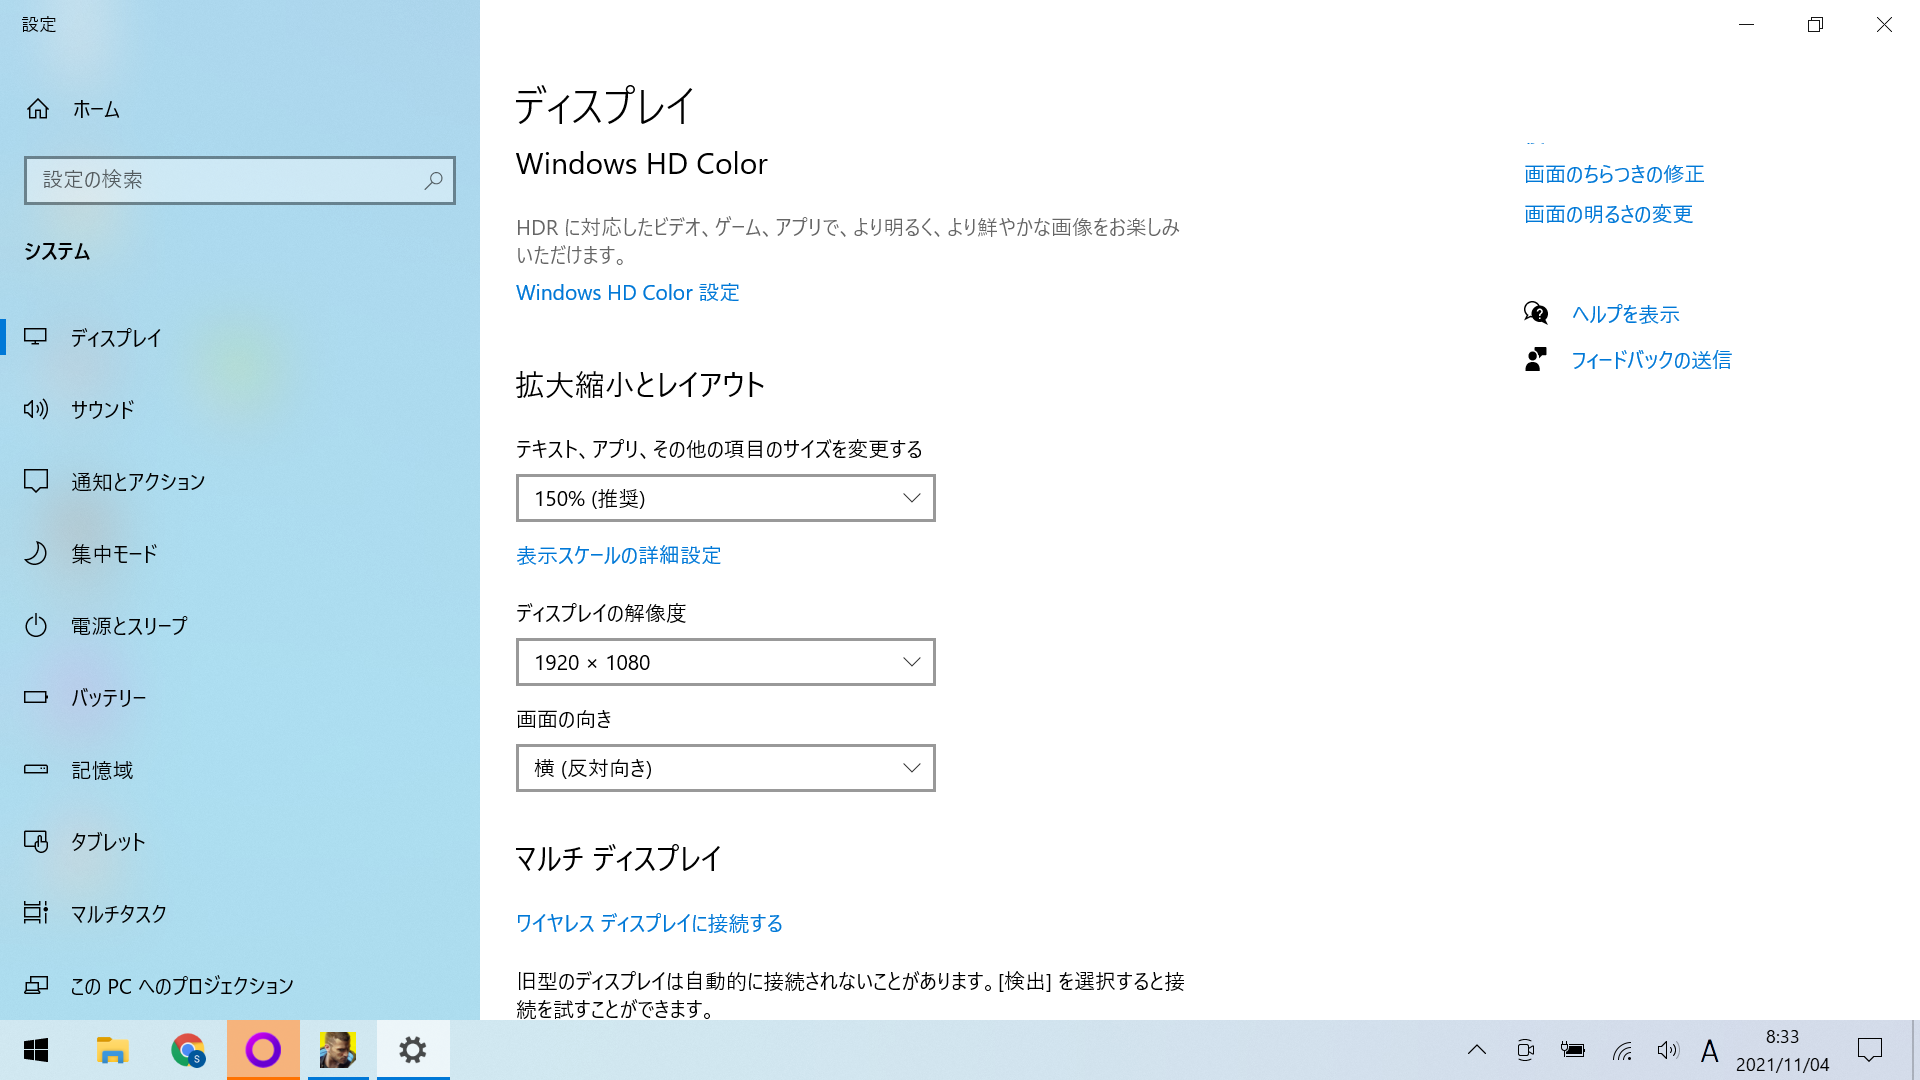Click advanced scaling settings link

pos(618,556)
